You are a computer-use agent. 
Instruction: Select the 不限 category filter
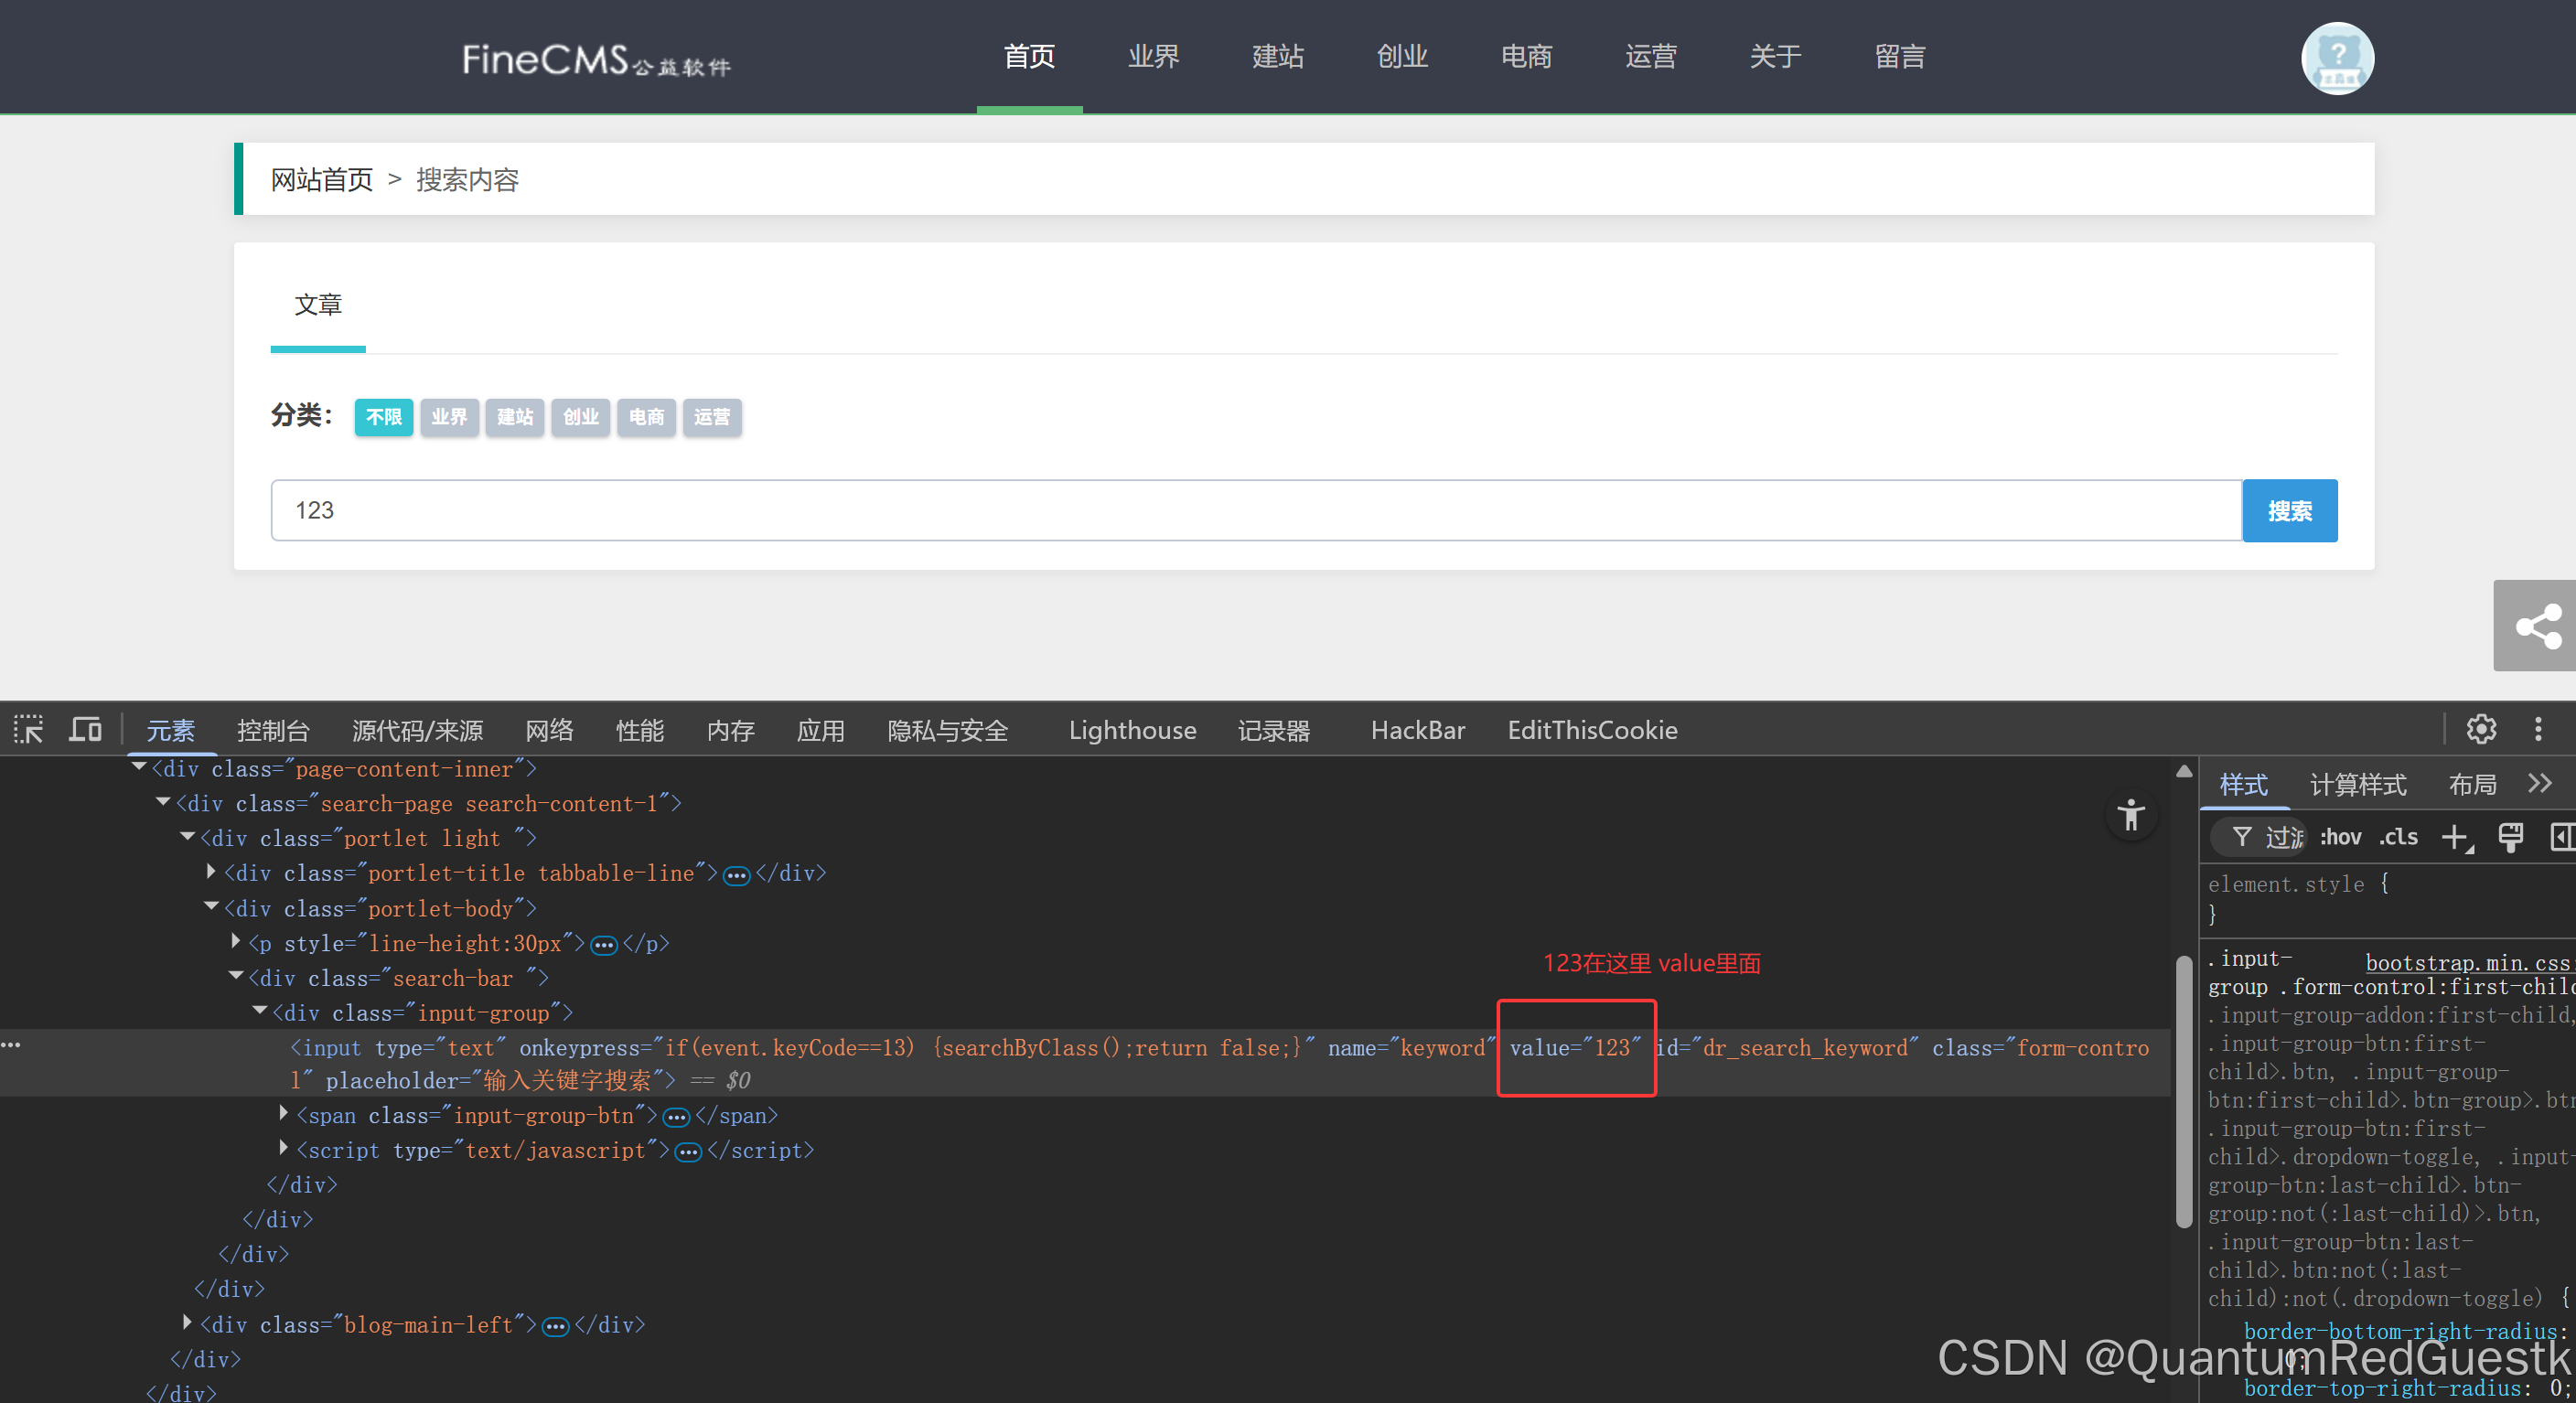383,417
